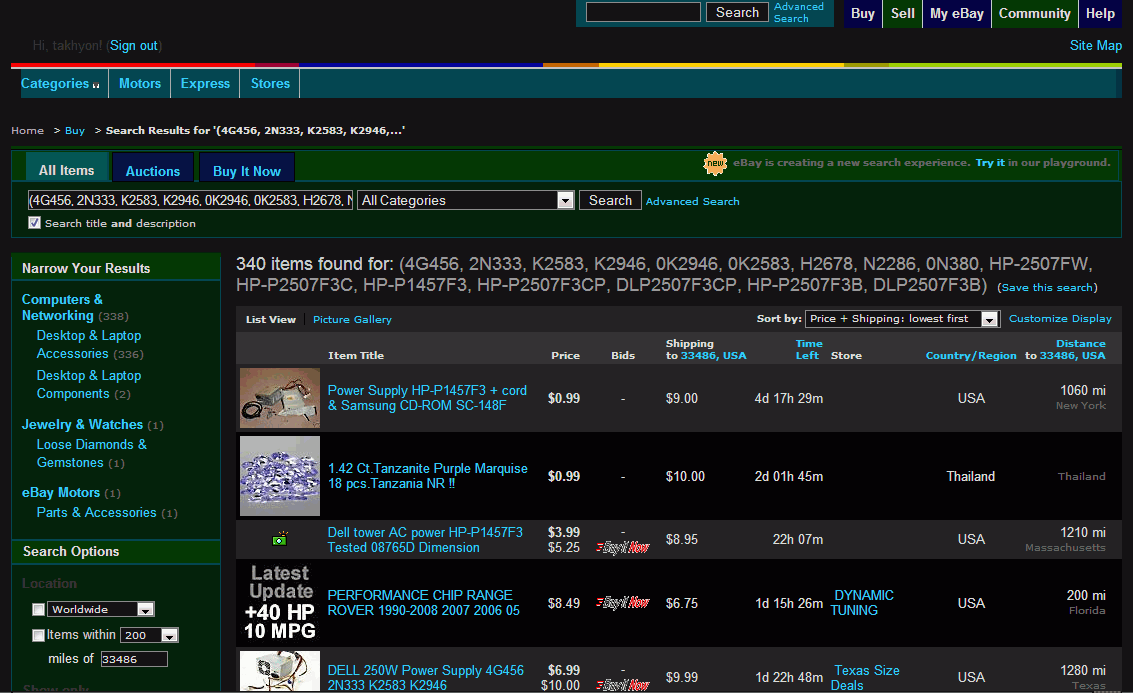Open My eBay top menu
This screenshot has height=693, width=1133.
[x=957, y=13]
